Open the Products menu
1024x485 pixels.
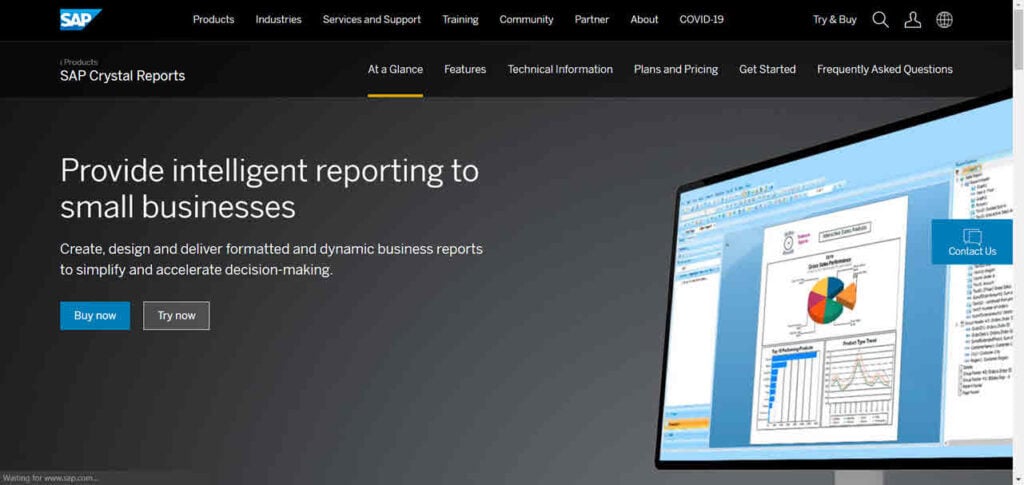pyautogui.click(x=214, y=20)
